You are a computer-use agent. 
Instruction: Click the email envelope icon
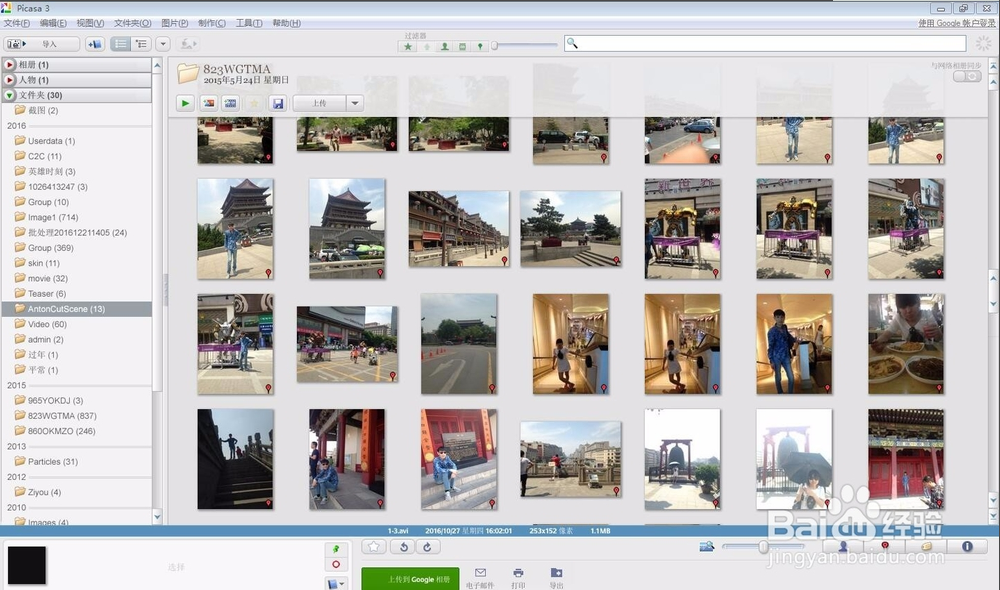480,573
